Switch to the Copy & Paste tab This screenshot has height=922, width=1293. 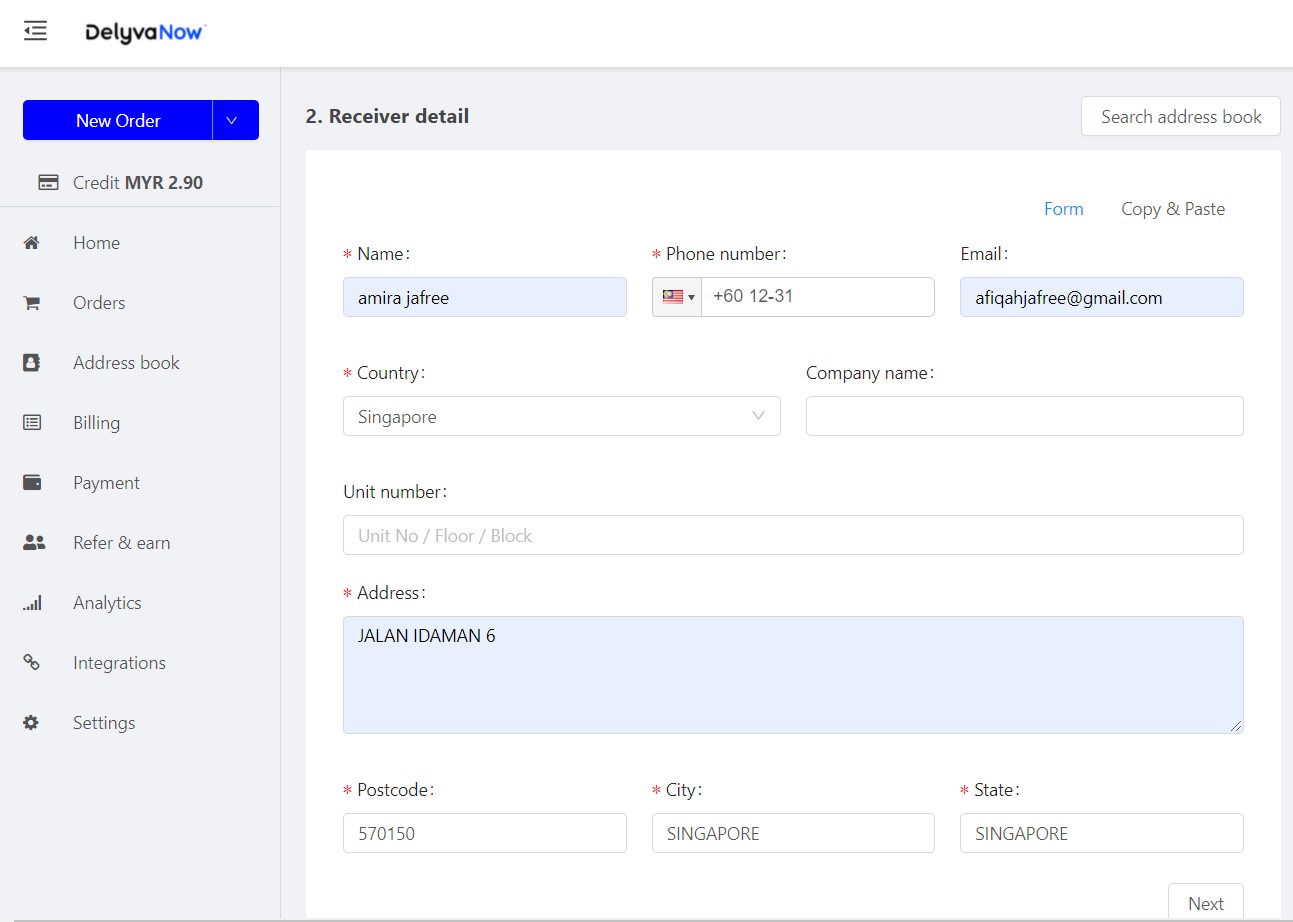(1173, 209)
